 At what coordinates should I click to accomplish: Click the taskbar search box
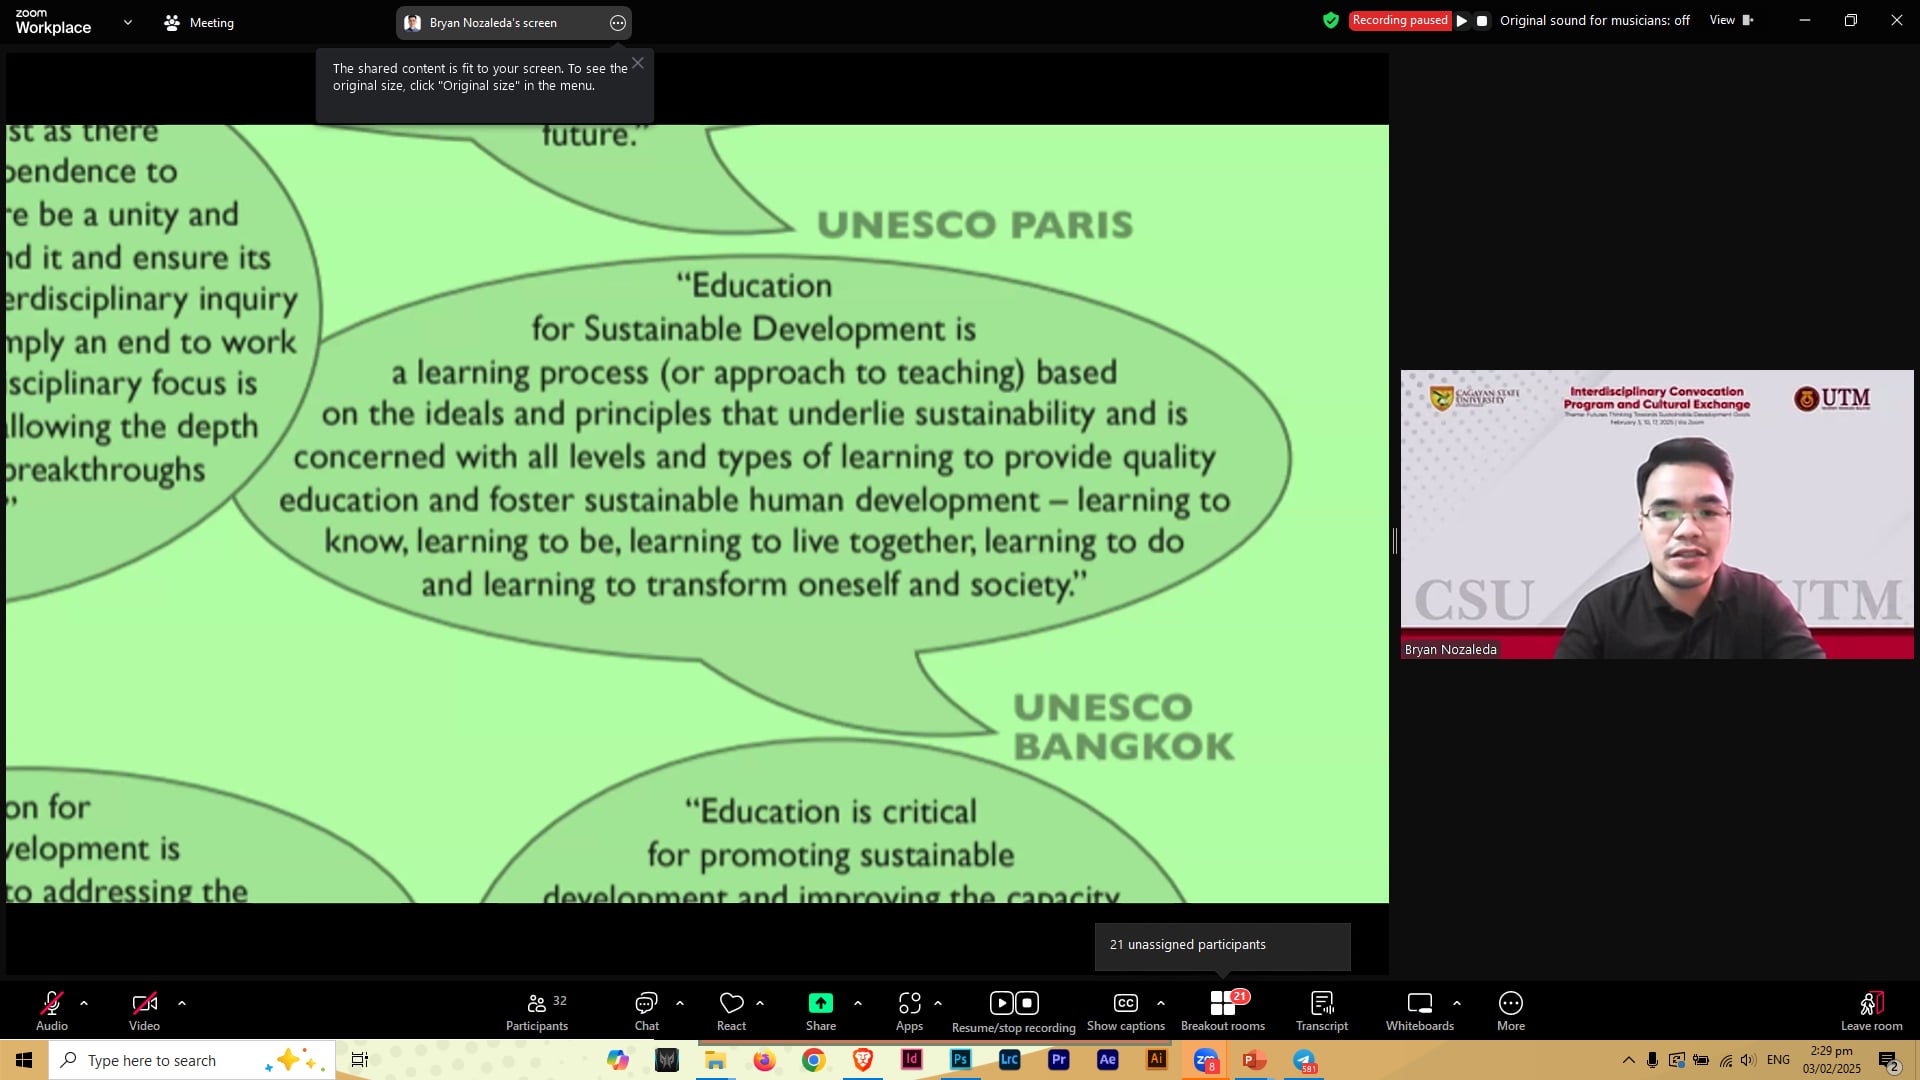point(192,1060)
